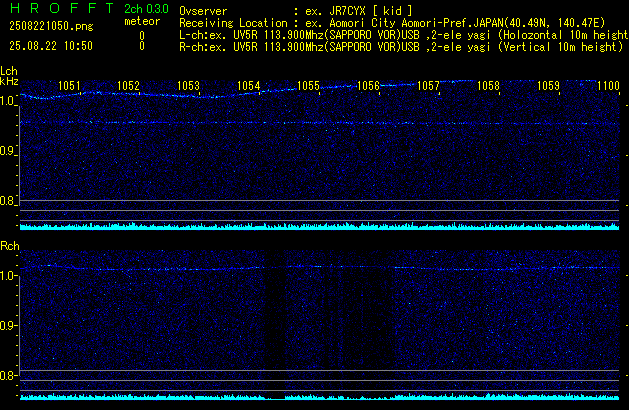The width and height of the screenshot is (629, 410).
Task: Click the 1058 time marker
Action: (488, 86)
